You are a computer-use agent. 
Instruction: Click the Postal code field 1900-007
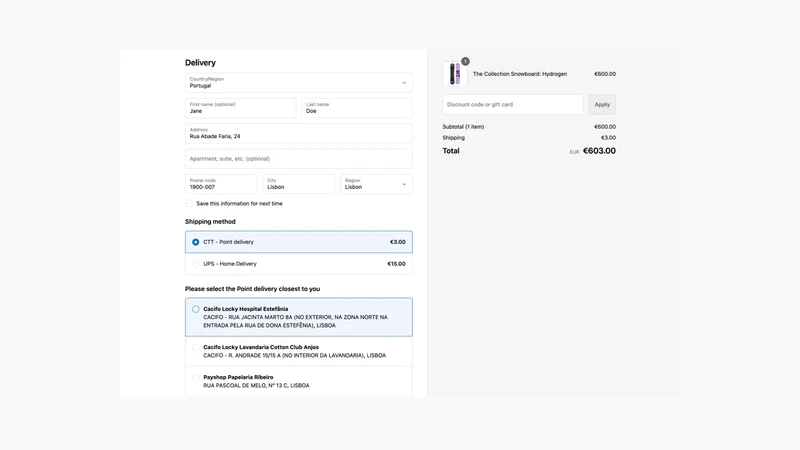221,184
